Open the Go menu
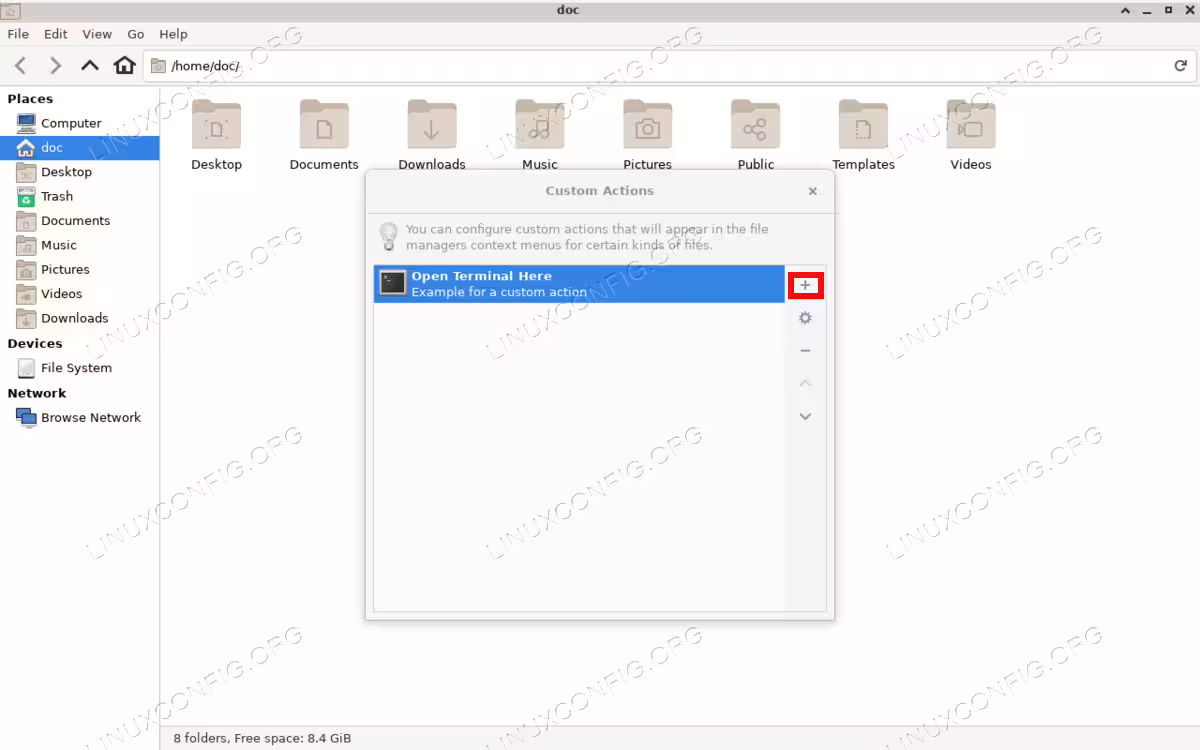 pyautogui.click(x=136, y=34)
